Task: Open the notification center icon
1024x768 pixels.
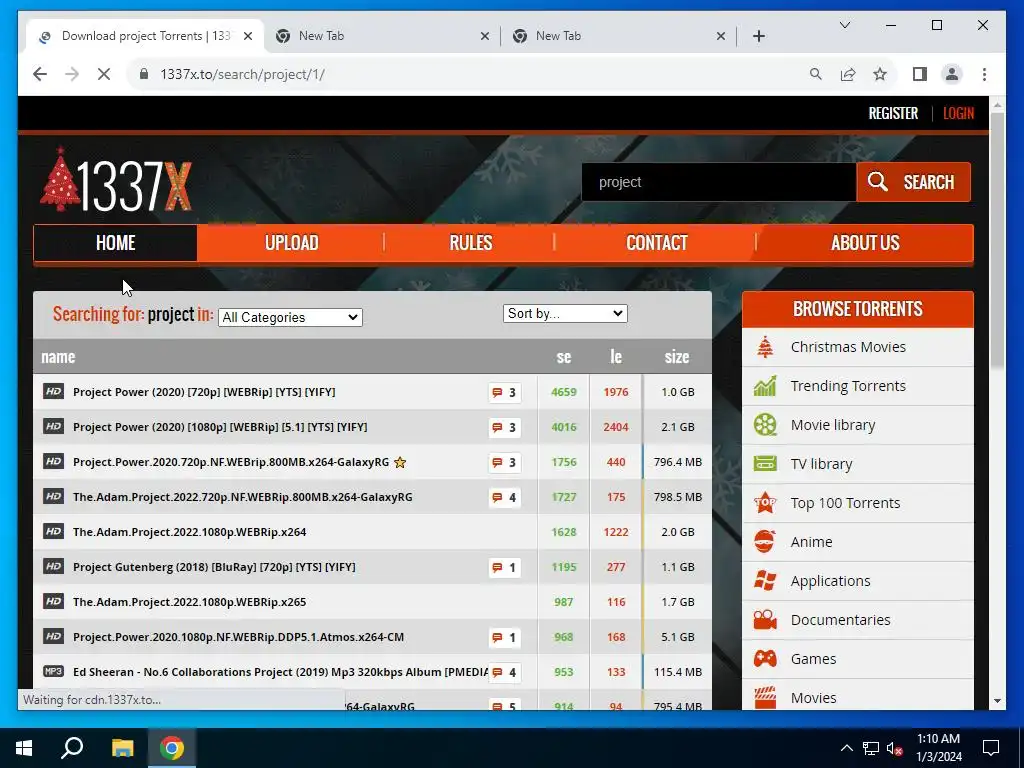Action: (x=991, y=748)
